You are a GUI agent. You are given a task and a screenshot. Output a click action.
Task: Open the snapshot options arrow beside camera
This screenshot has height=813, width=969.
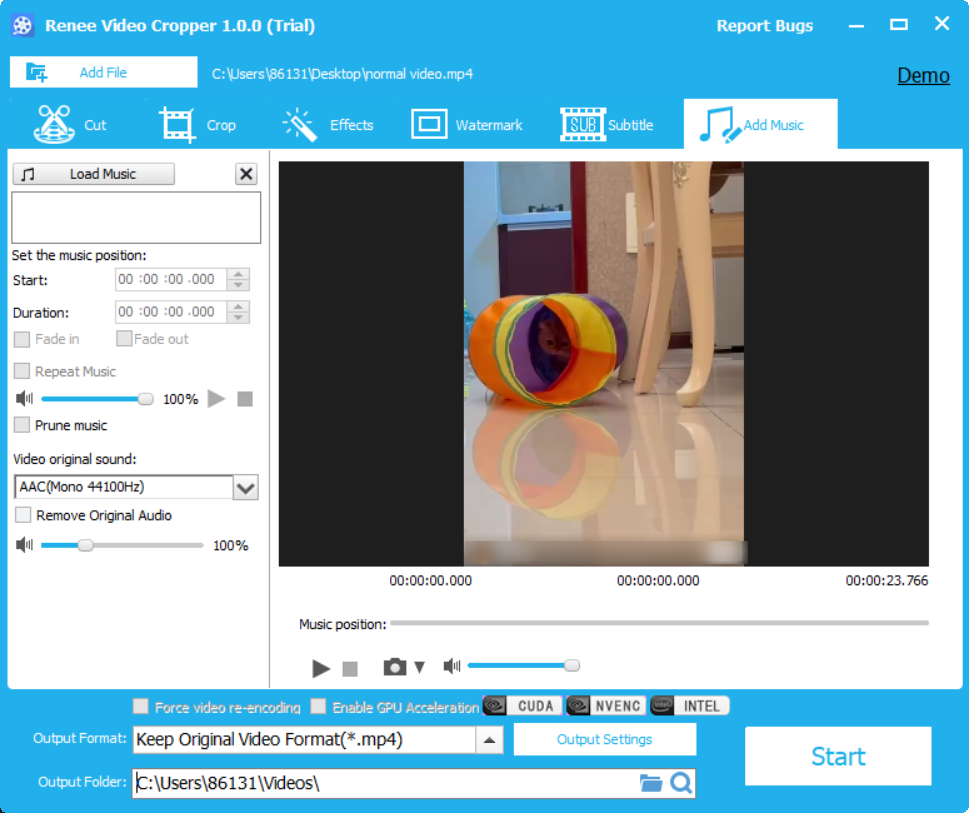(x=420, y=667)
